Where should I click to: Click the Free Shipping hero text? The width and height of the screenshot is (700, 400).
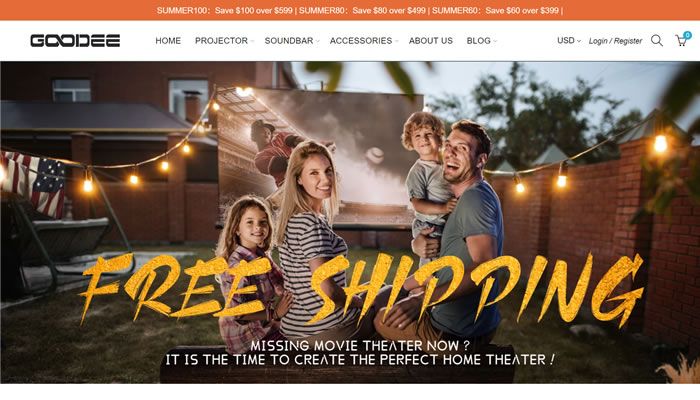(362, 288)
